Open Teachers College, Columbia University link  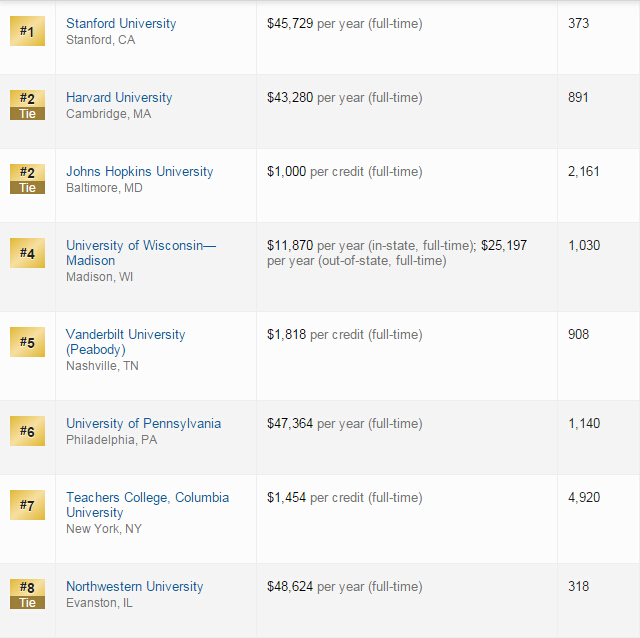pos(147,505)
